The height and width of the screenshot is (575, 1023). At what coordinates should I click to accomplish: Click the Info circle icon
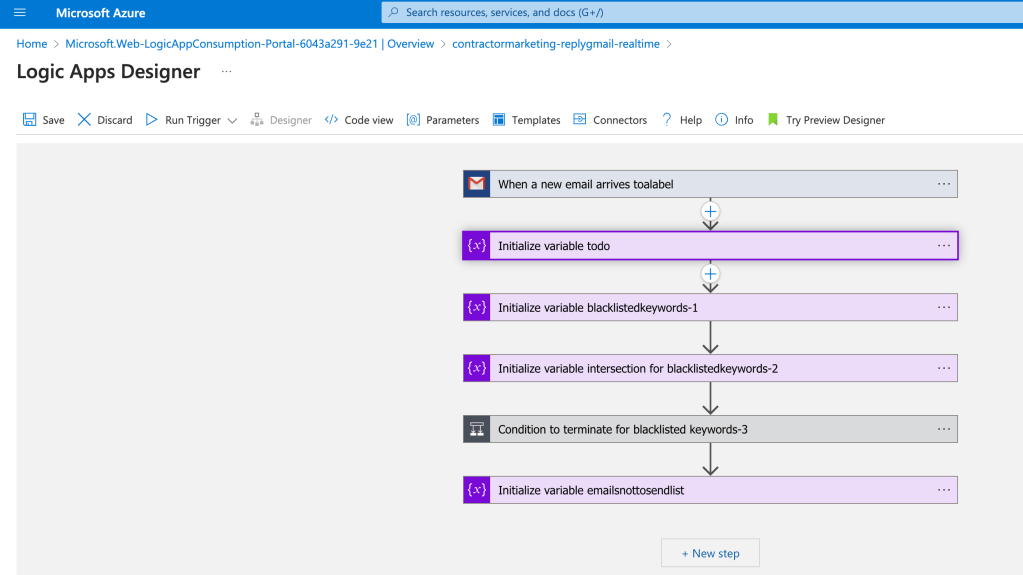pyautogui.click(x=721, y=119)
